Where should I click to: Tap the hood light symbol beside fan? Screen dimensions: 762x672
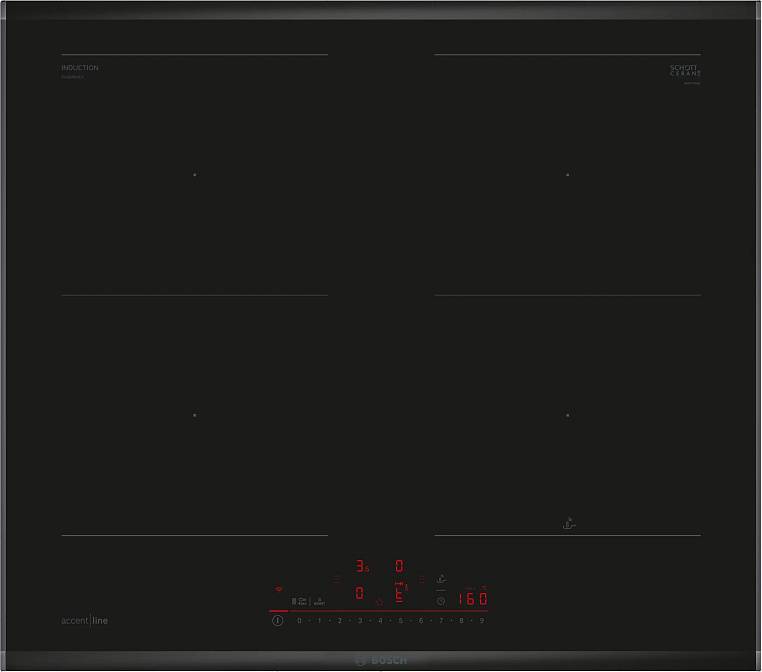(x=319, y=602)
